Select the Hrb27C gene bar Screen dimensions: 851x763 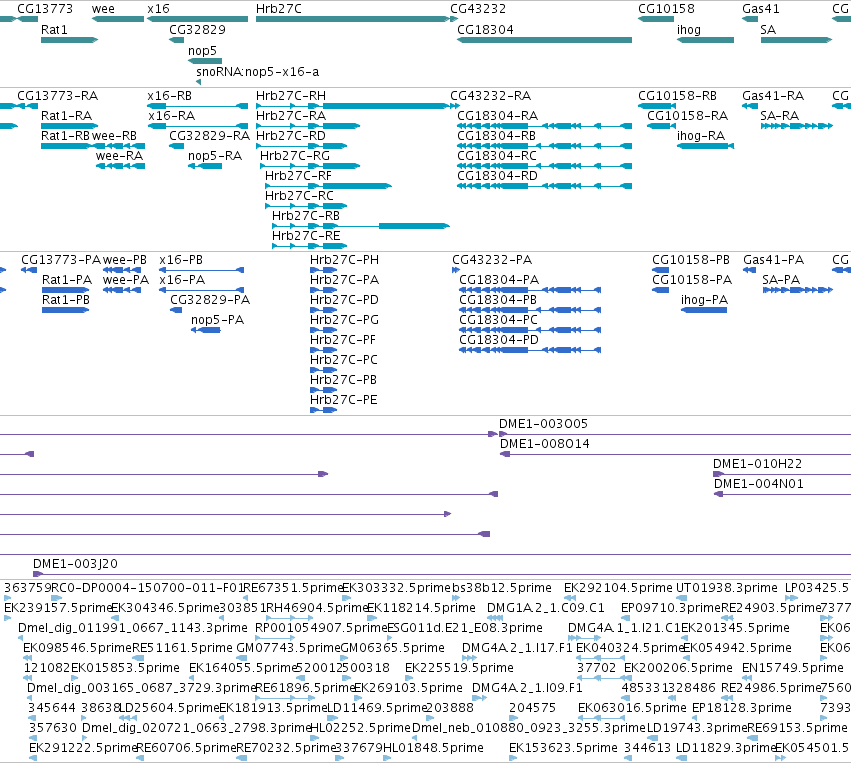(353, 19)
